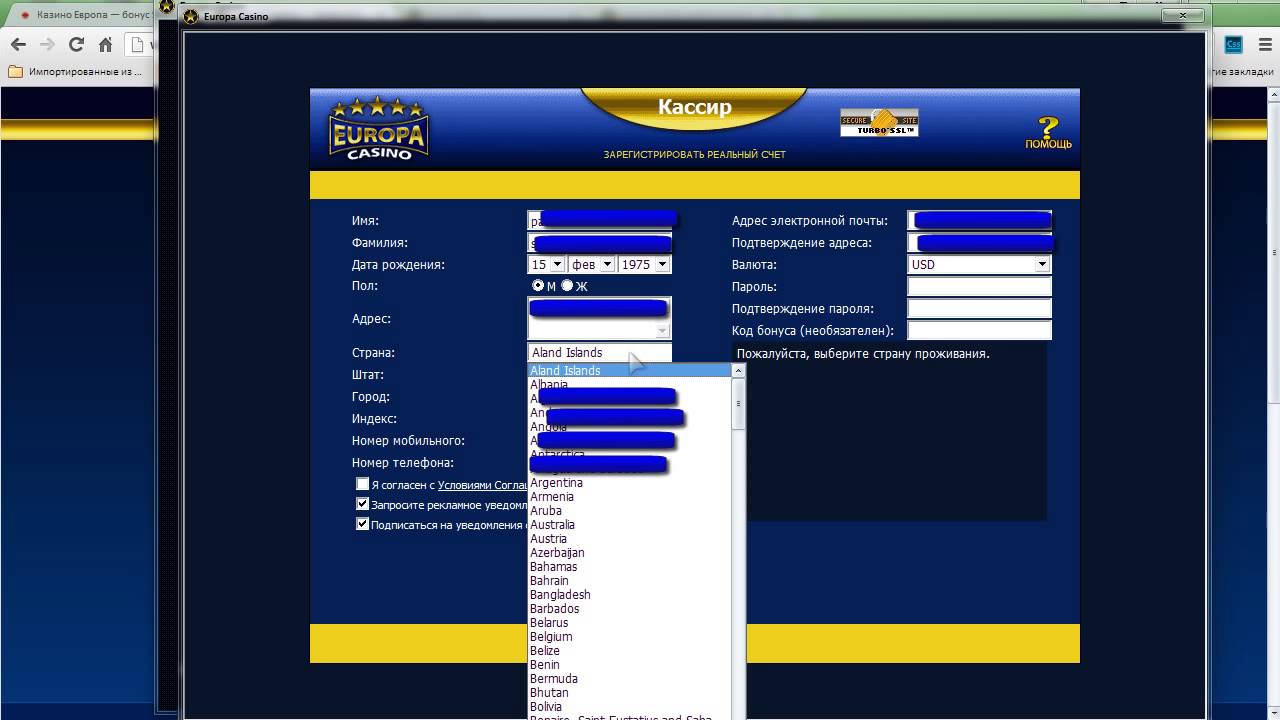Click the Кассир header button

click(695, 108)
